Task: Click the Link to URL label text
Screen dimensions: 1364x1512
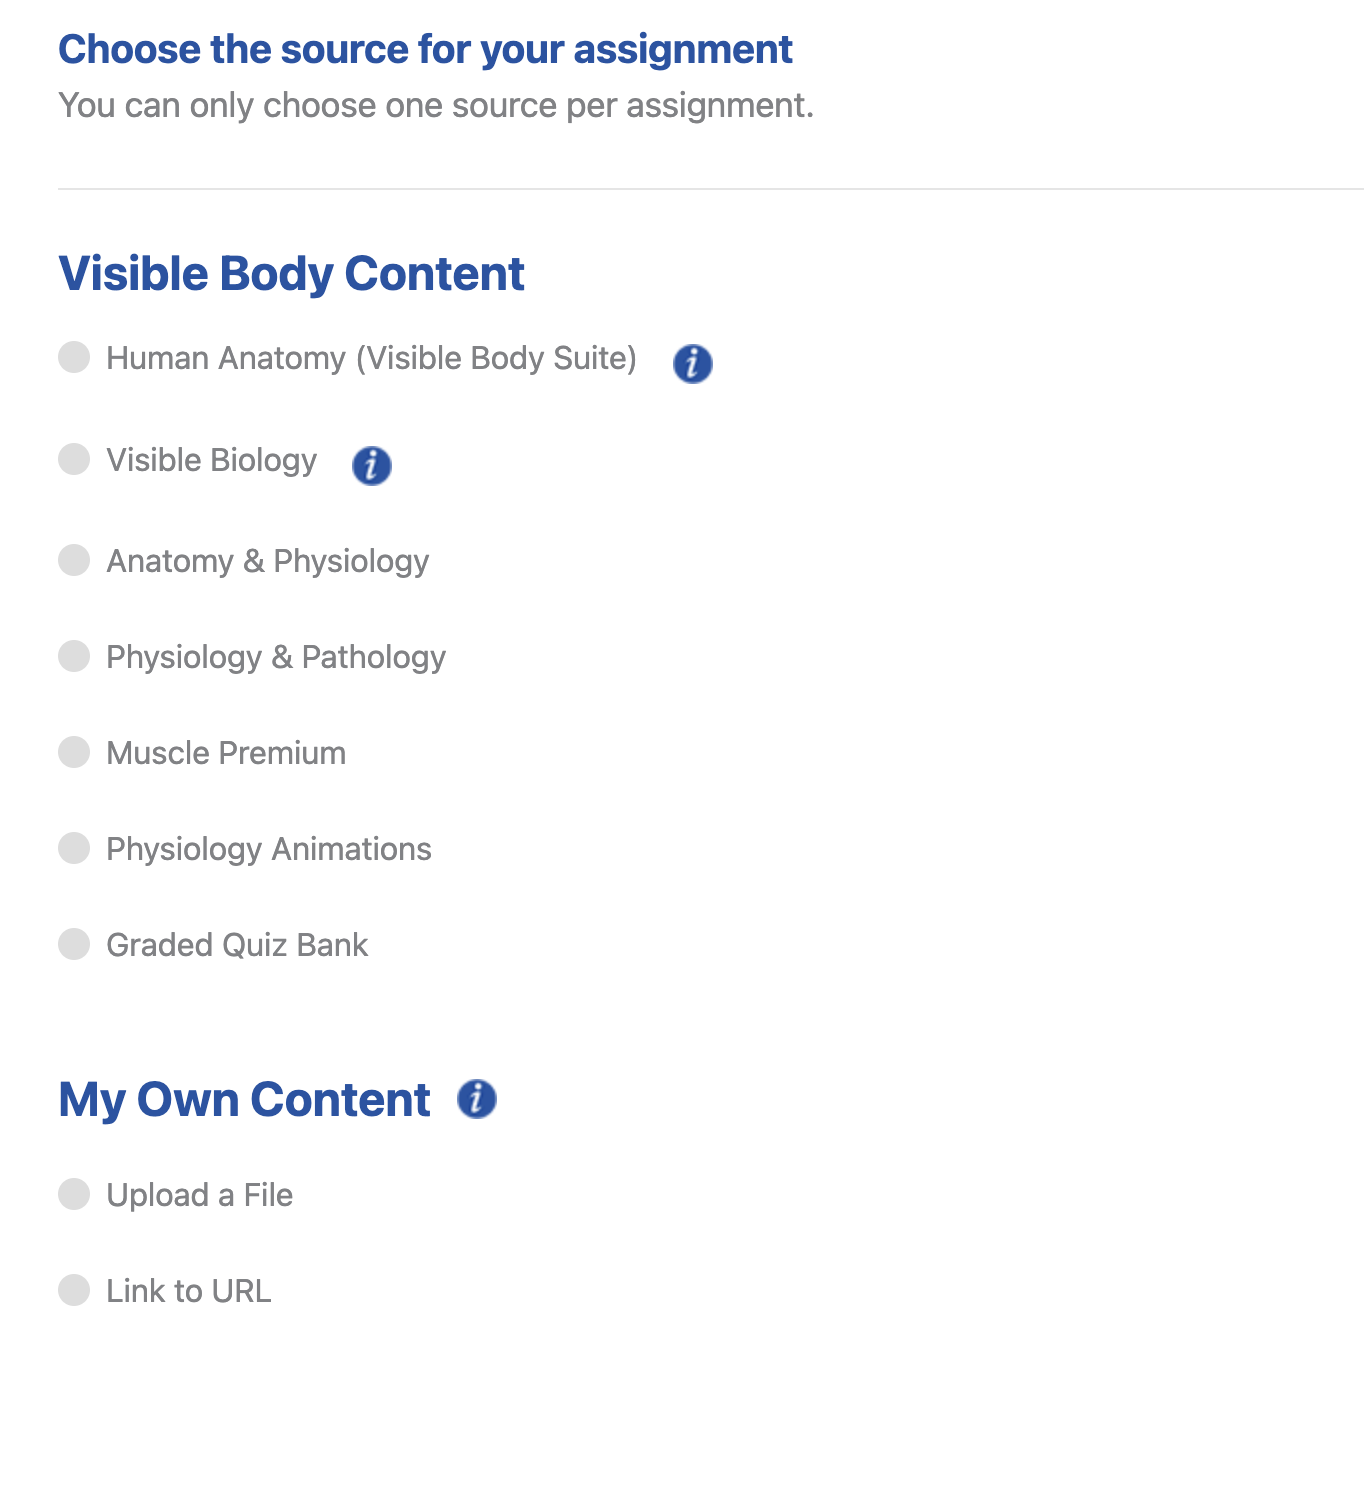Action: tap(188, 1291)
